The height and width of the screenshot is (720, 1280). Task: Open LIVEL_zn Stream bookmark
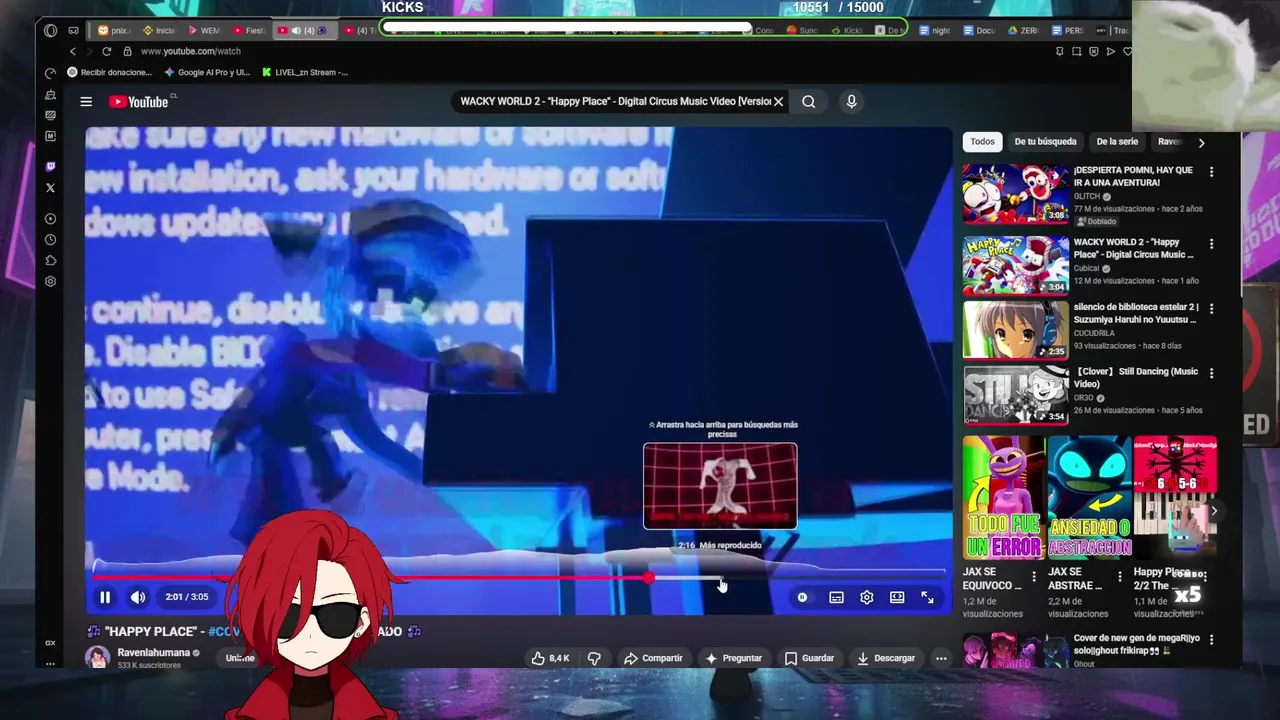click(x=305, y=72)
